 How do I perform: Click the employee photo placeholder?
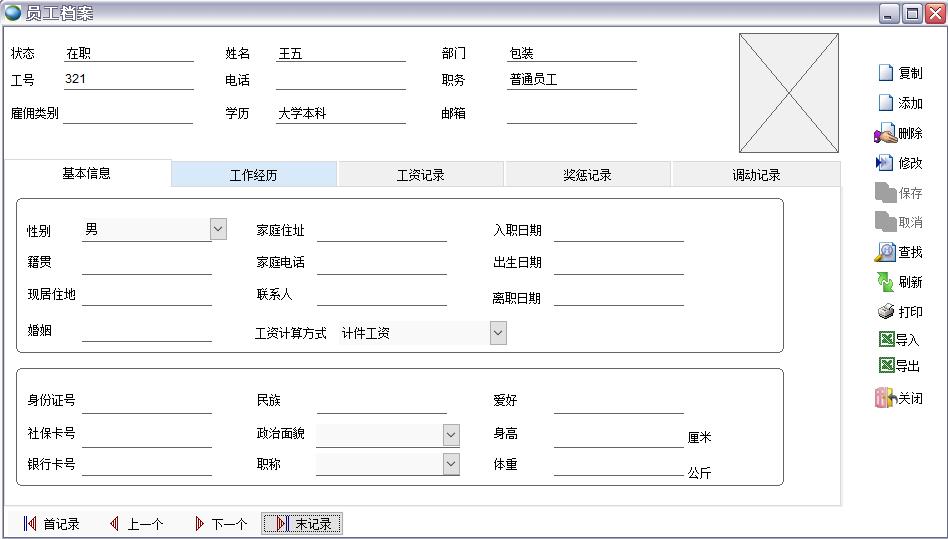[x=789, y=93]
